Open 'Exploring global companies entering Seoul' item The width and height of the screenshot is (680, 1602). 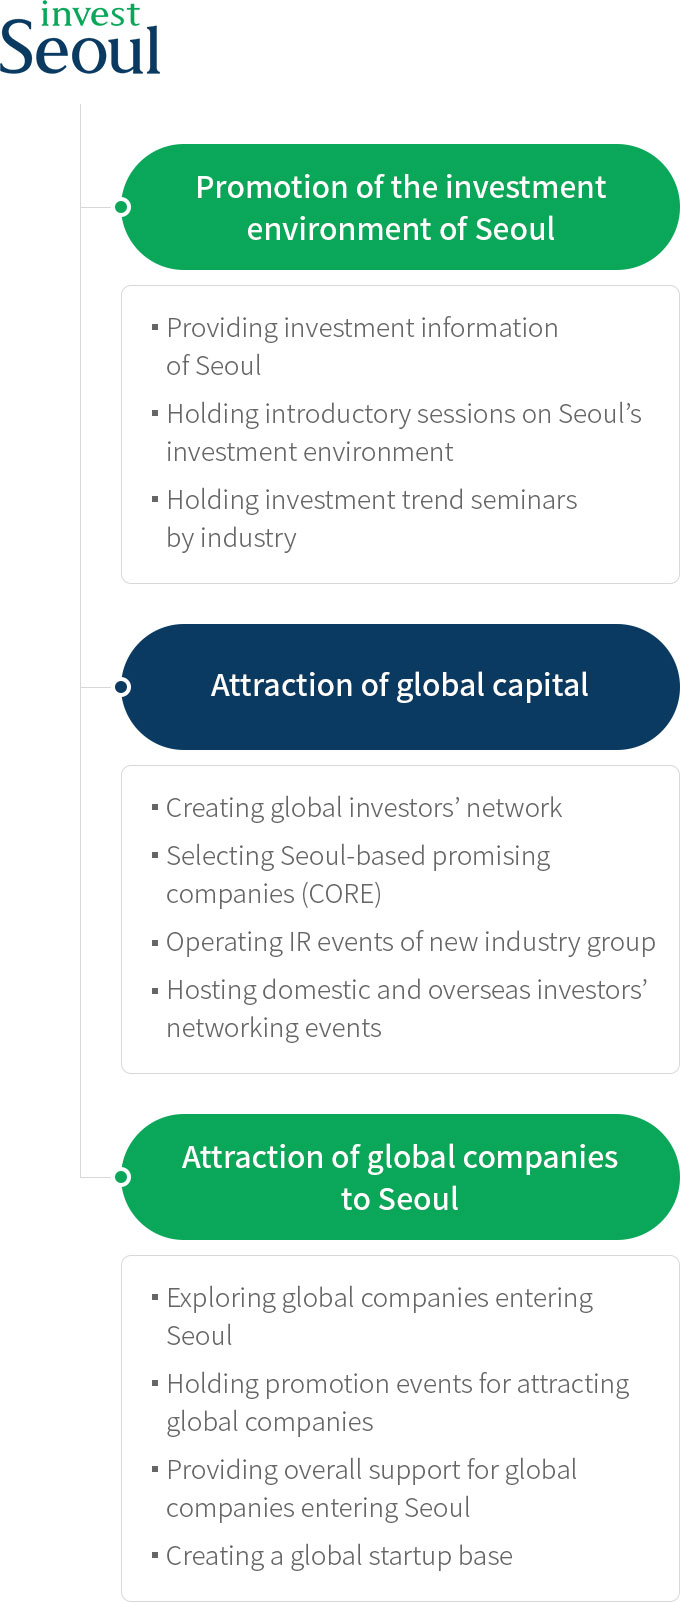pos(379,1316)
